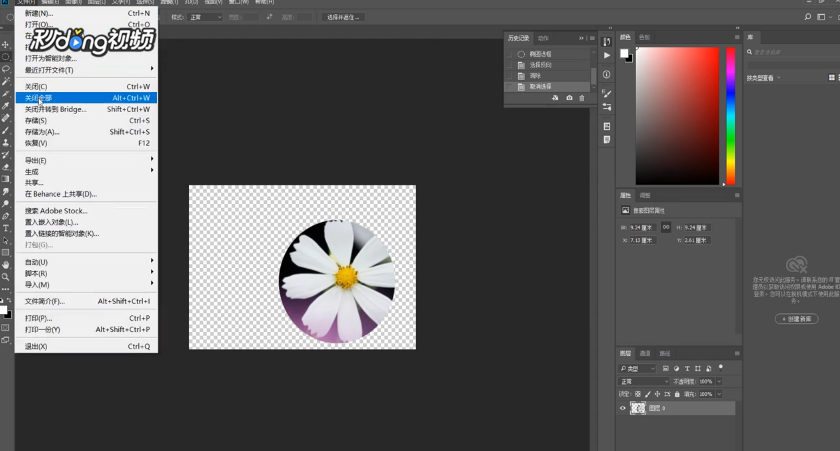Create new snapshot in History panel
This screenshot has height=451, width=840.
tap(569, 98)
